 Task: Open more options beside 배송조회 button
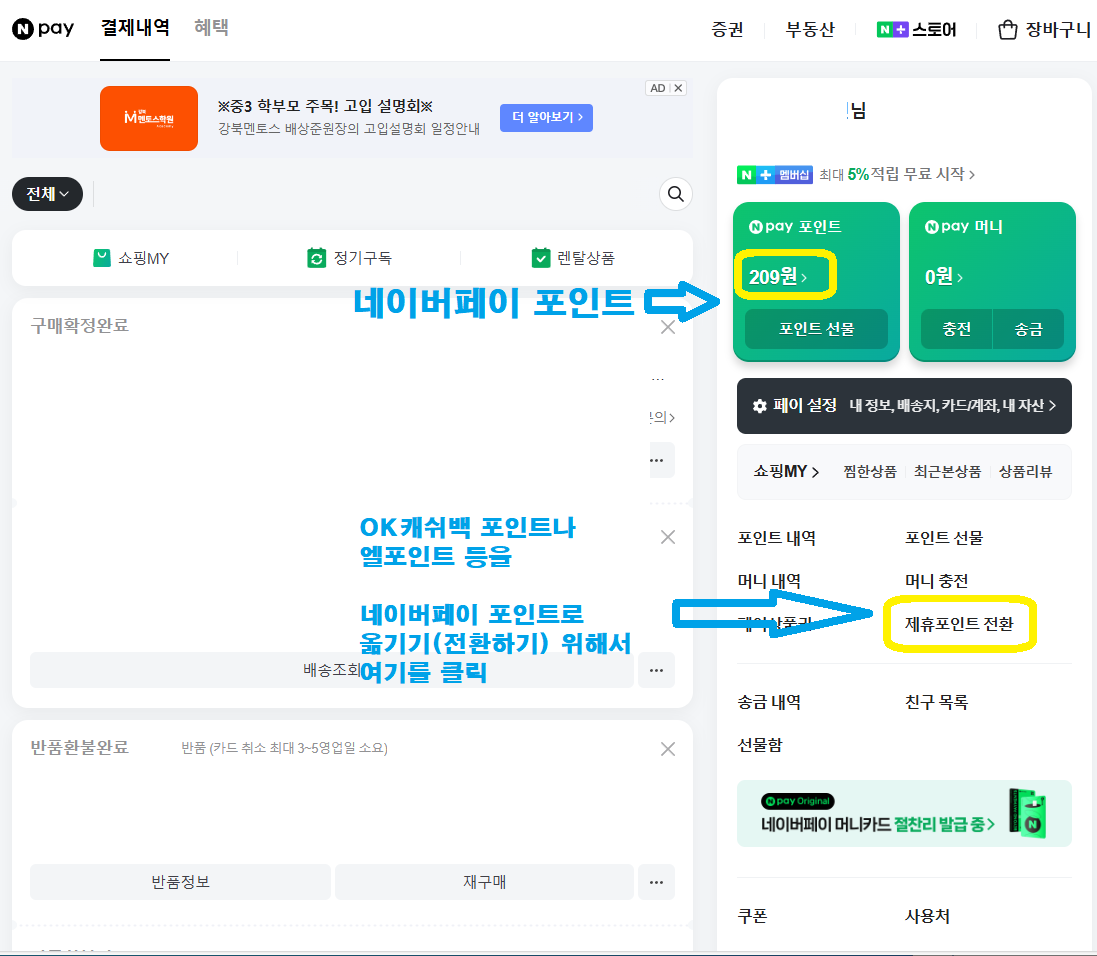656,670
